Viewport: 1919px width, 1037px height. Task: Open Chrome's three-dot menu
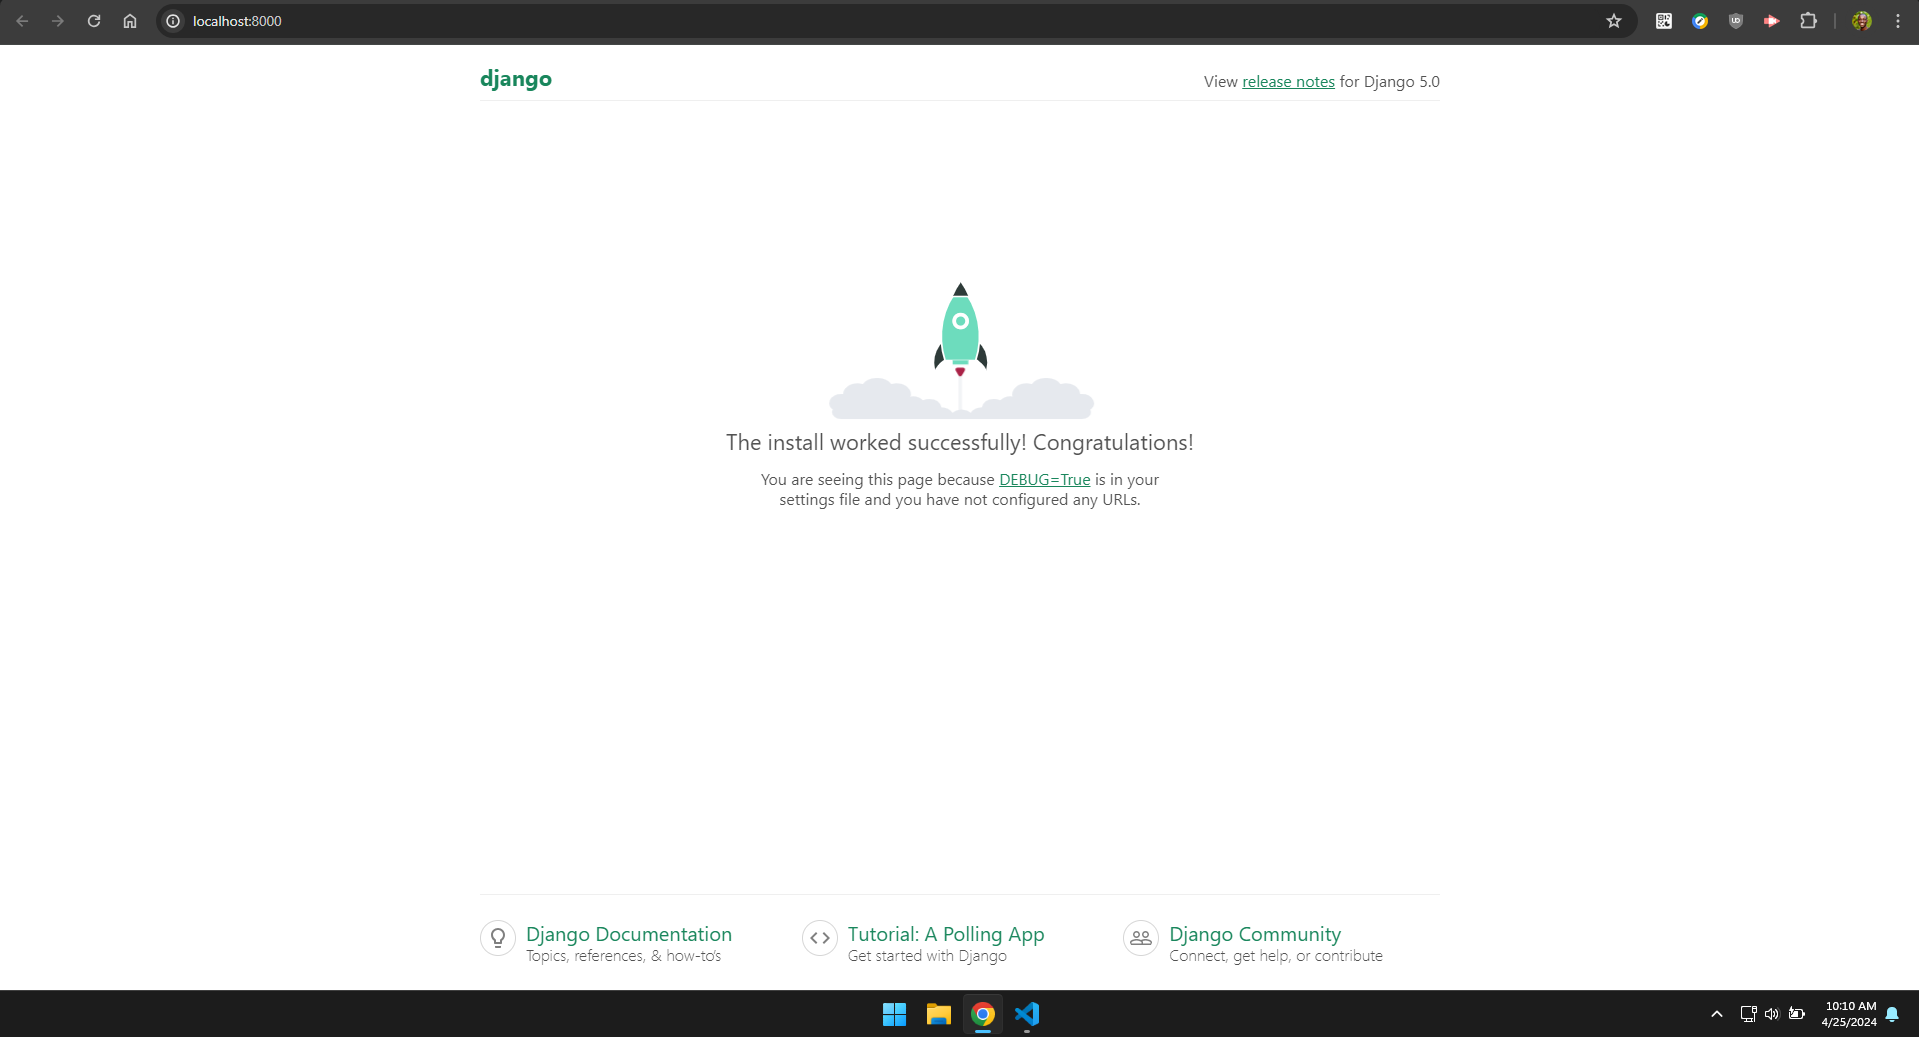(1898, 21)
